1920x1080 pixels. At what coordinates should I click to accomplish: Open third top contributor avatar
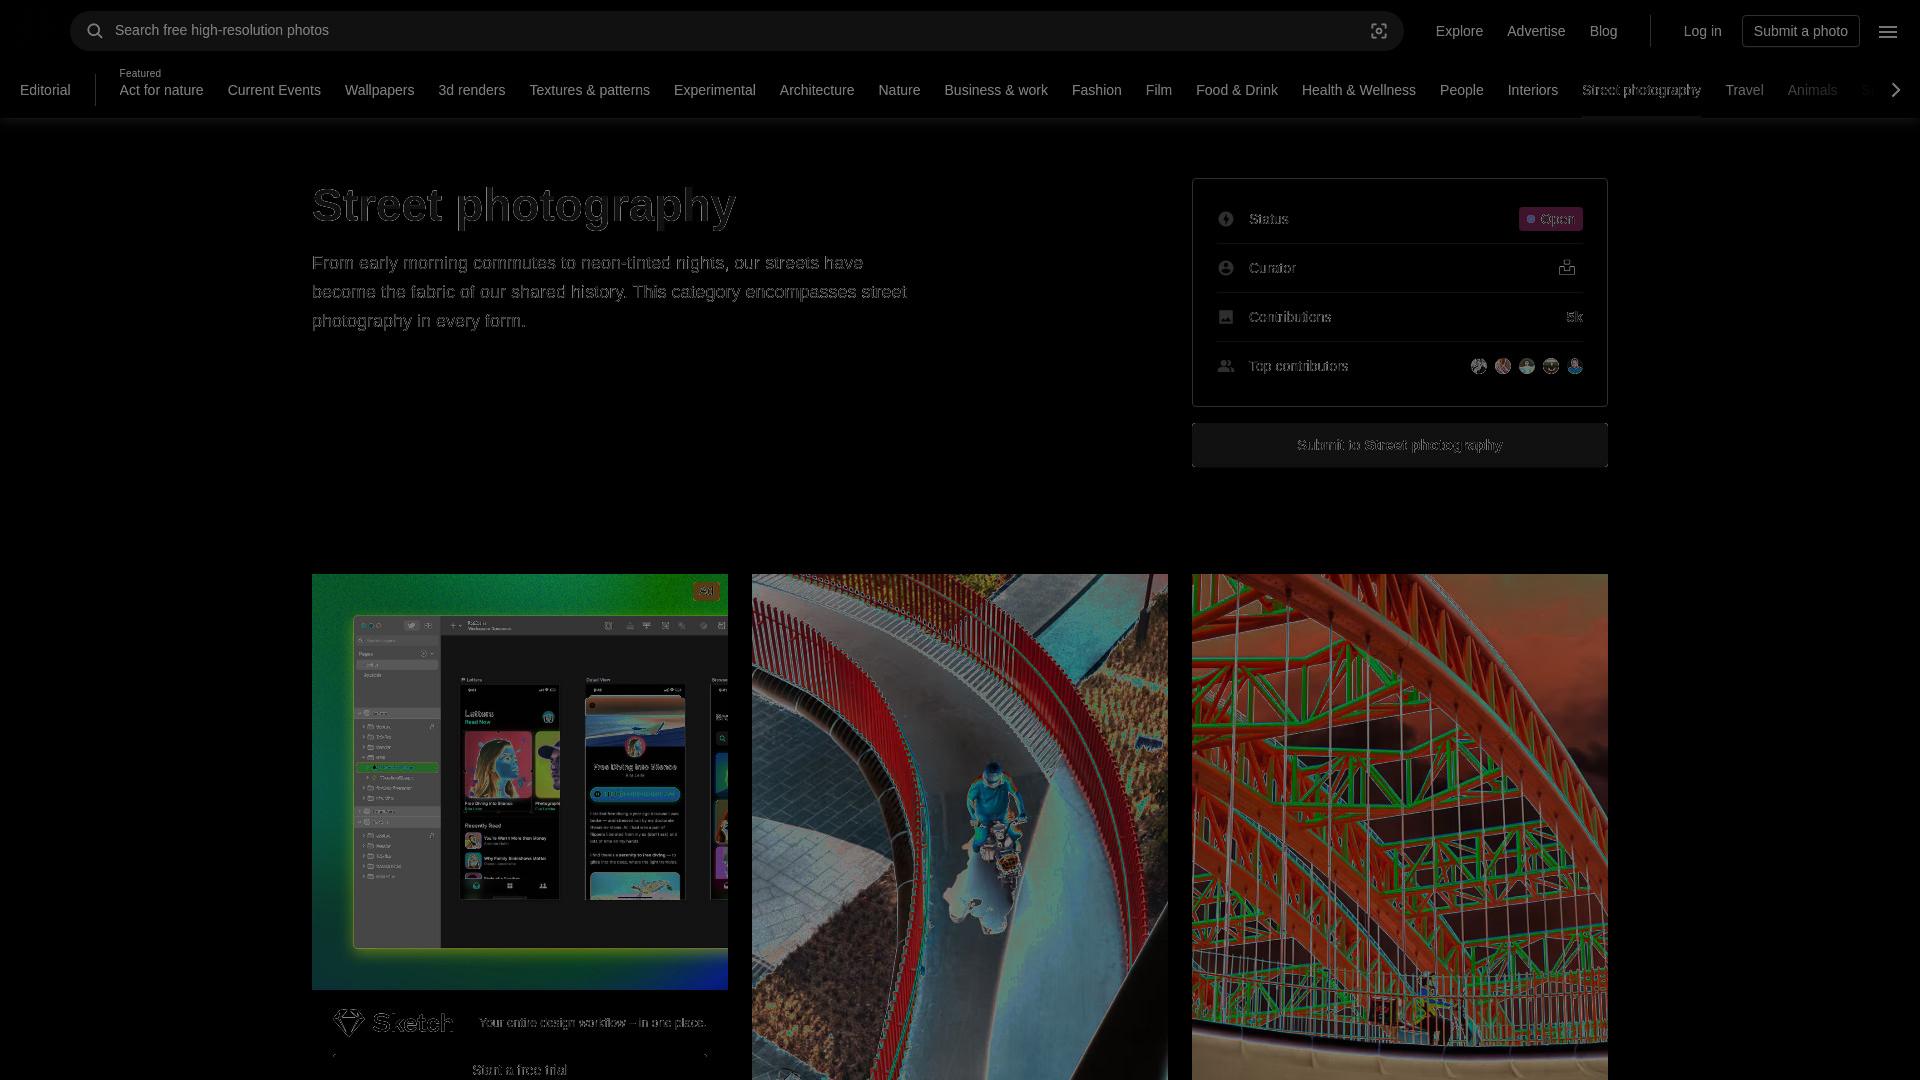[1527, 366]
